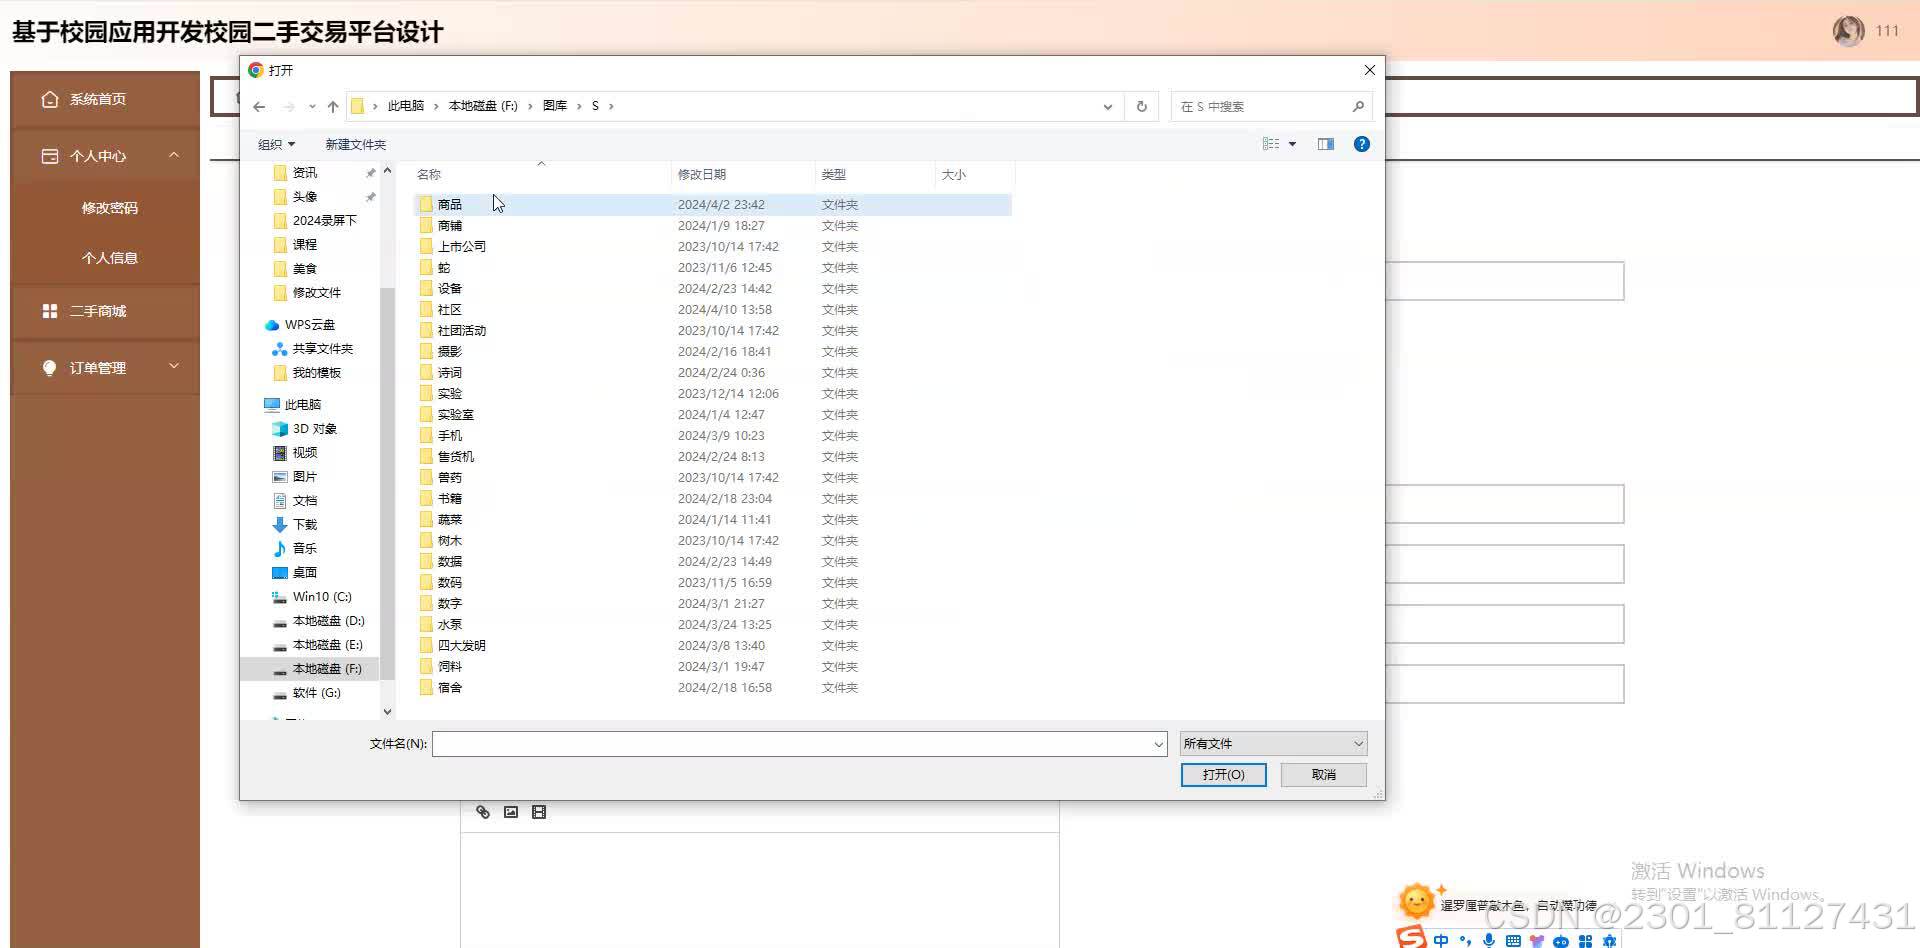
Task: Open the 组织 menu
Action: (x=277, y=144)
